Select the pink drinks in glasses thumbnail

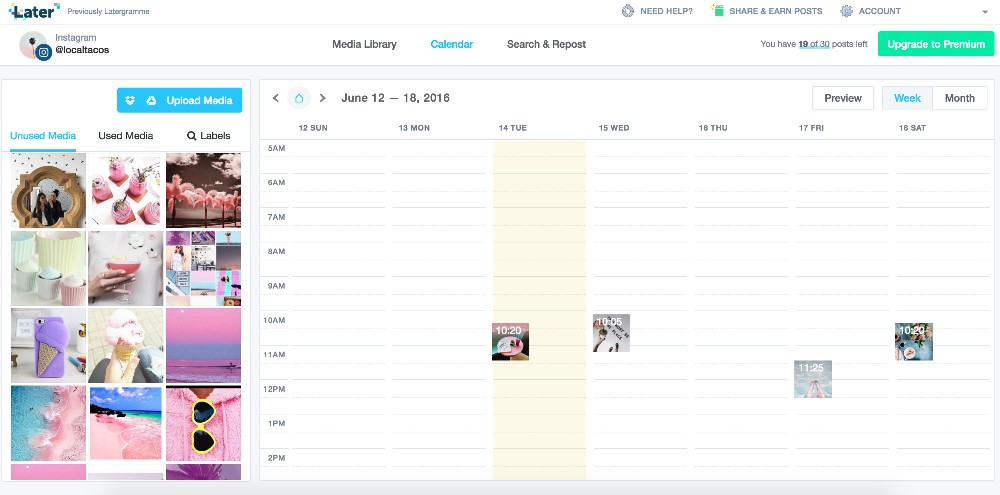click(x=126, y=191)
